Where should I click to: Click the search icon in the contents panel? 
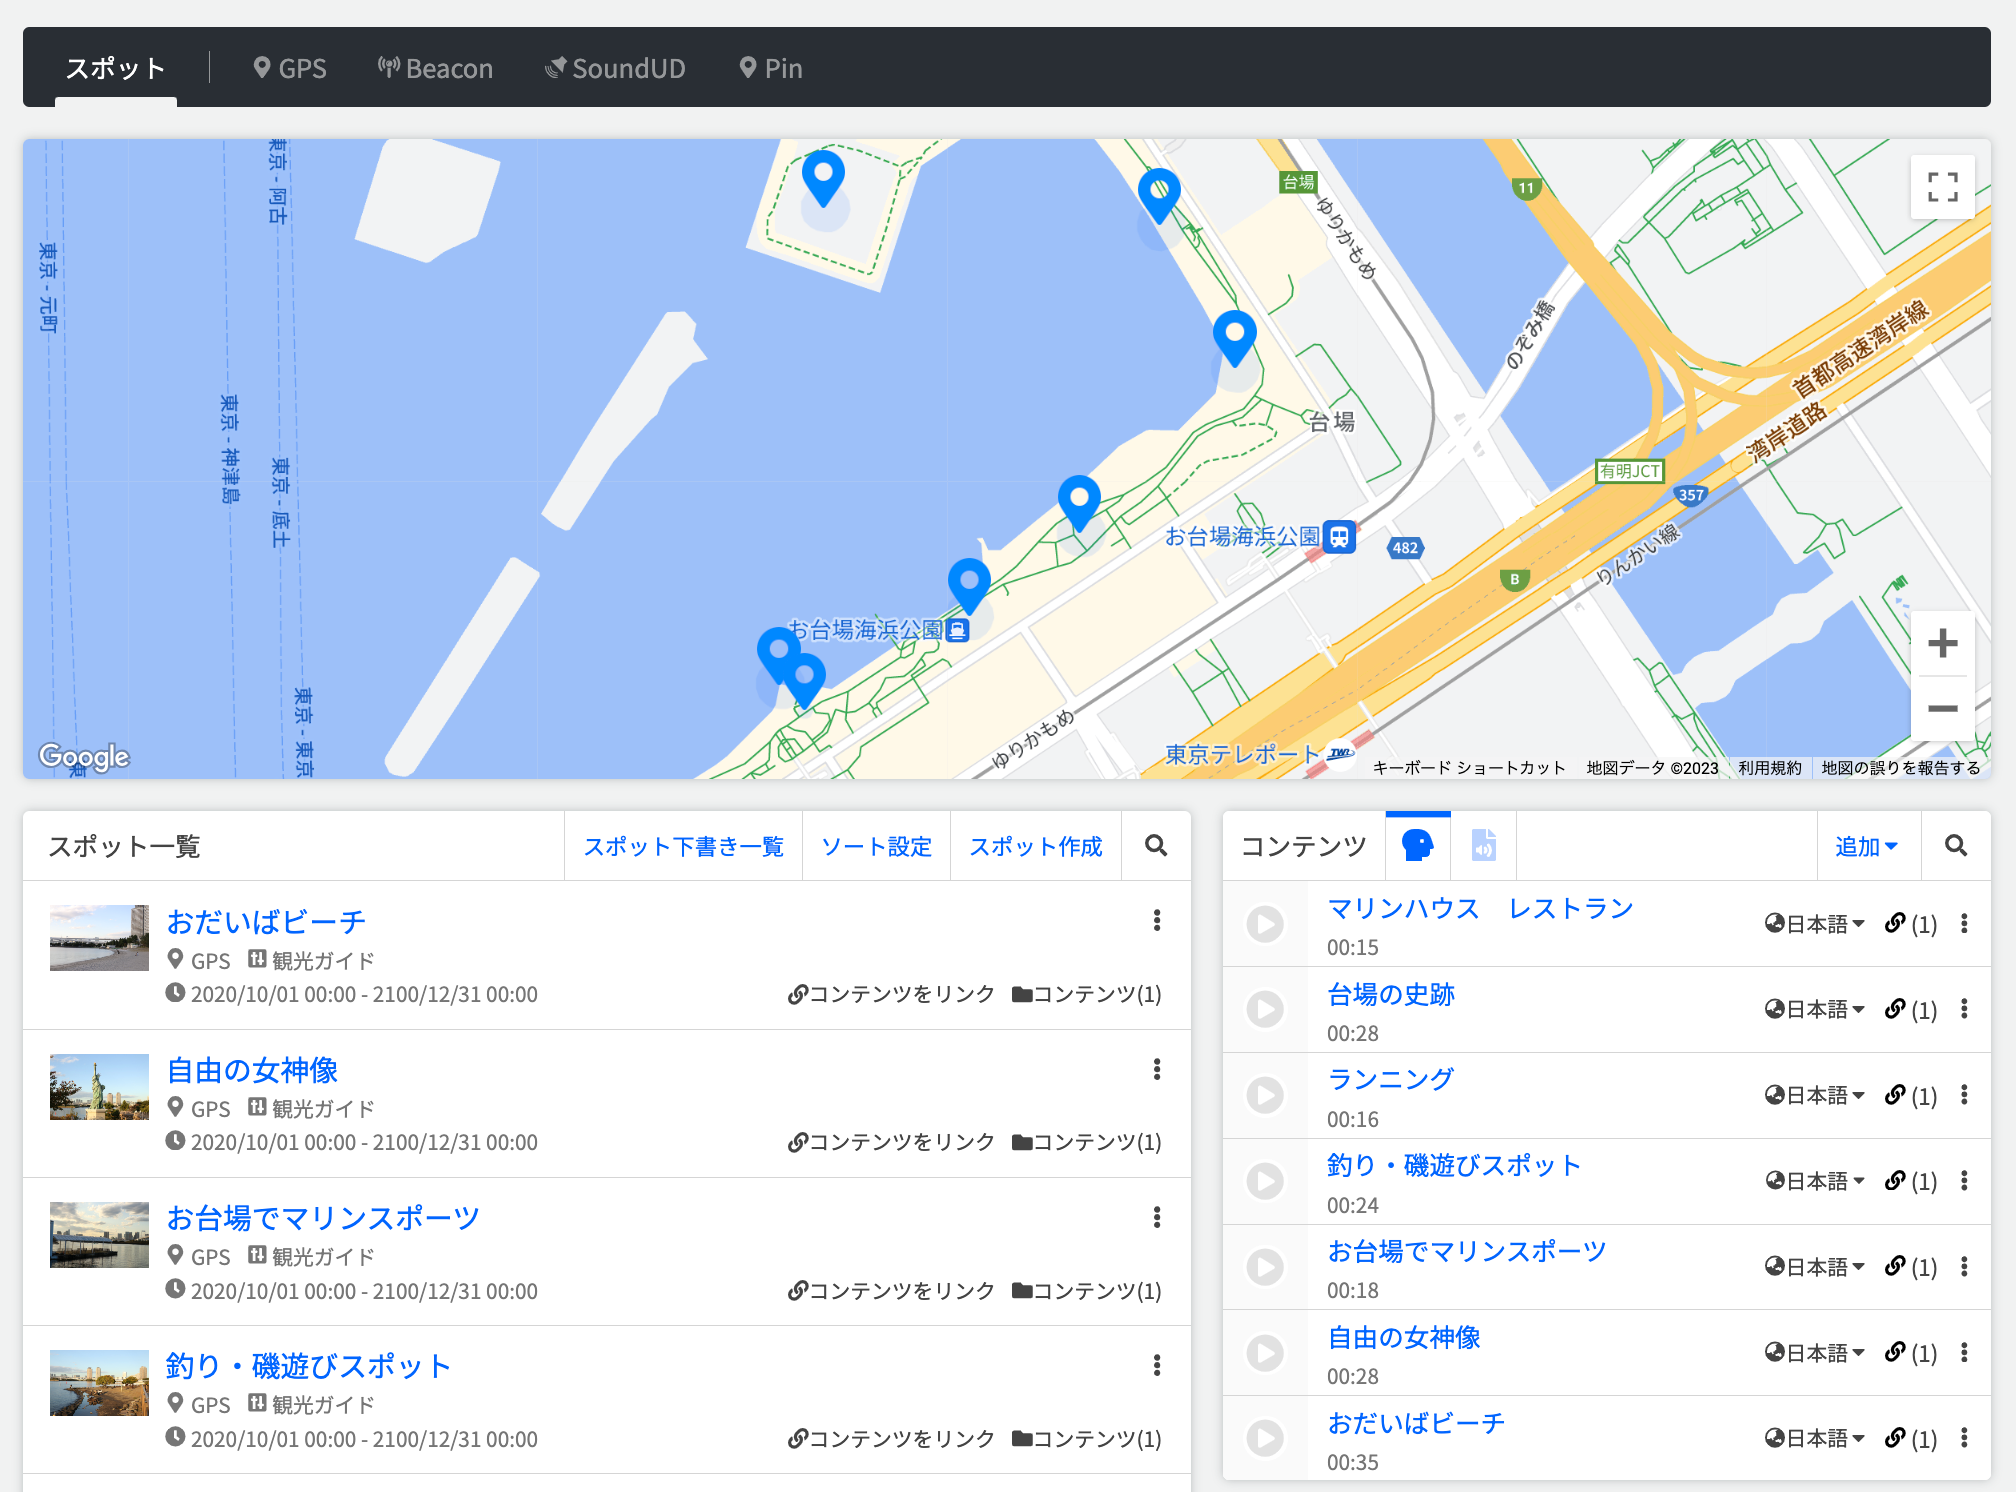(1955, 846)
